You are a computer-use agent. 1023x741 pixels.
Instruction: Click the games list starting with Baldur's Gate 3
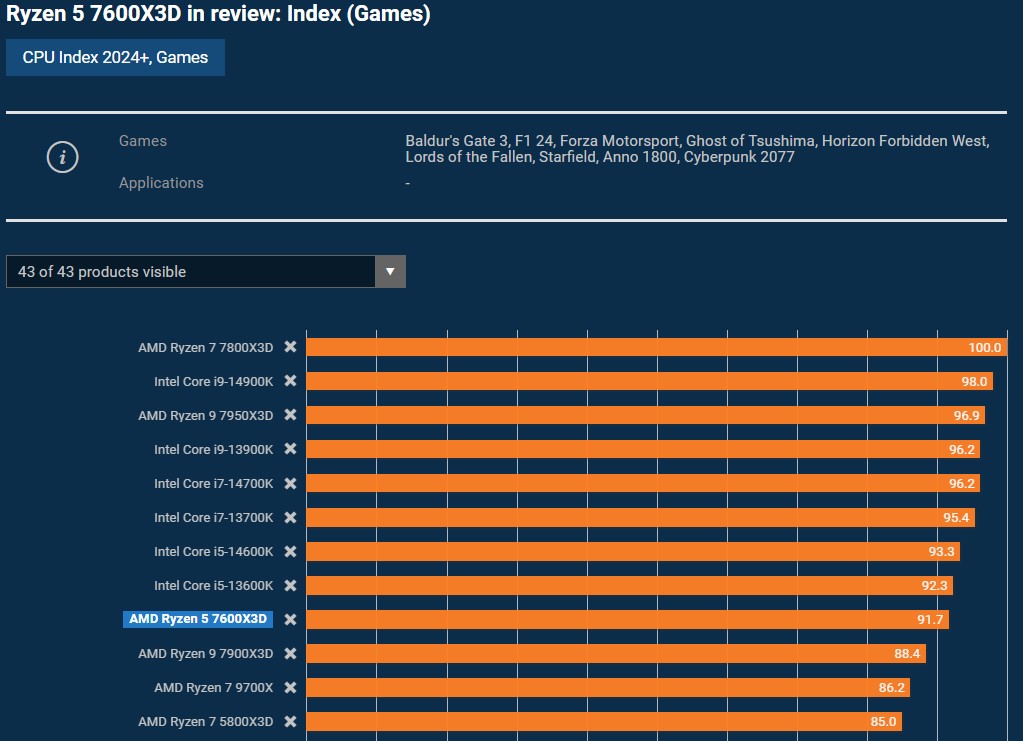(x=697, y=149)
